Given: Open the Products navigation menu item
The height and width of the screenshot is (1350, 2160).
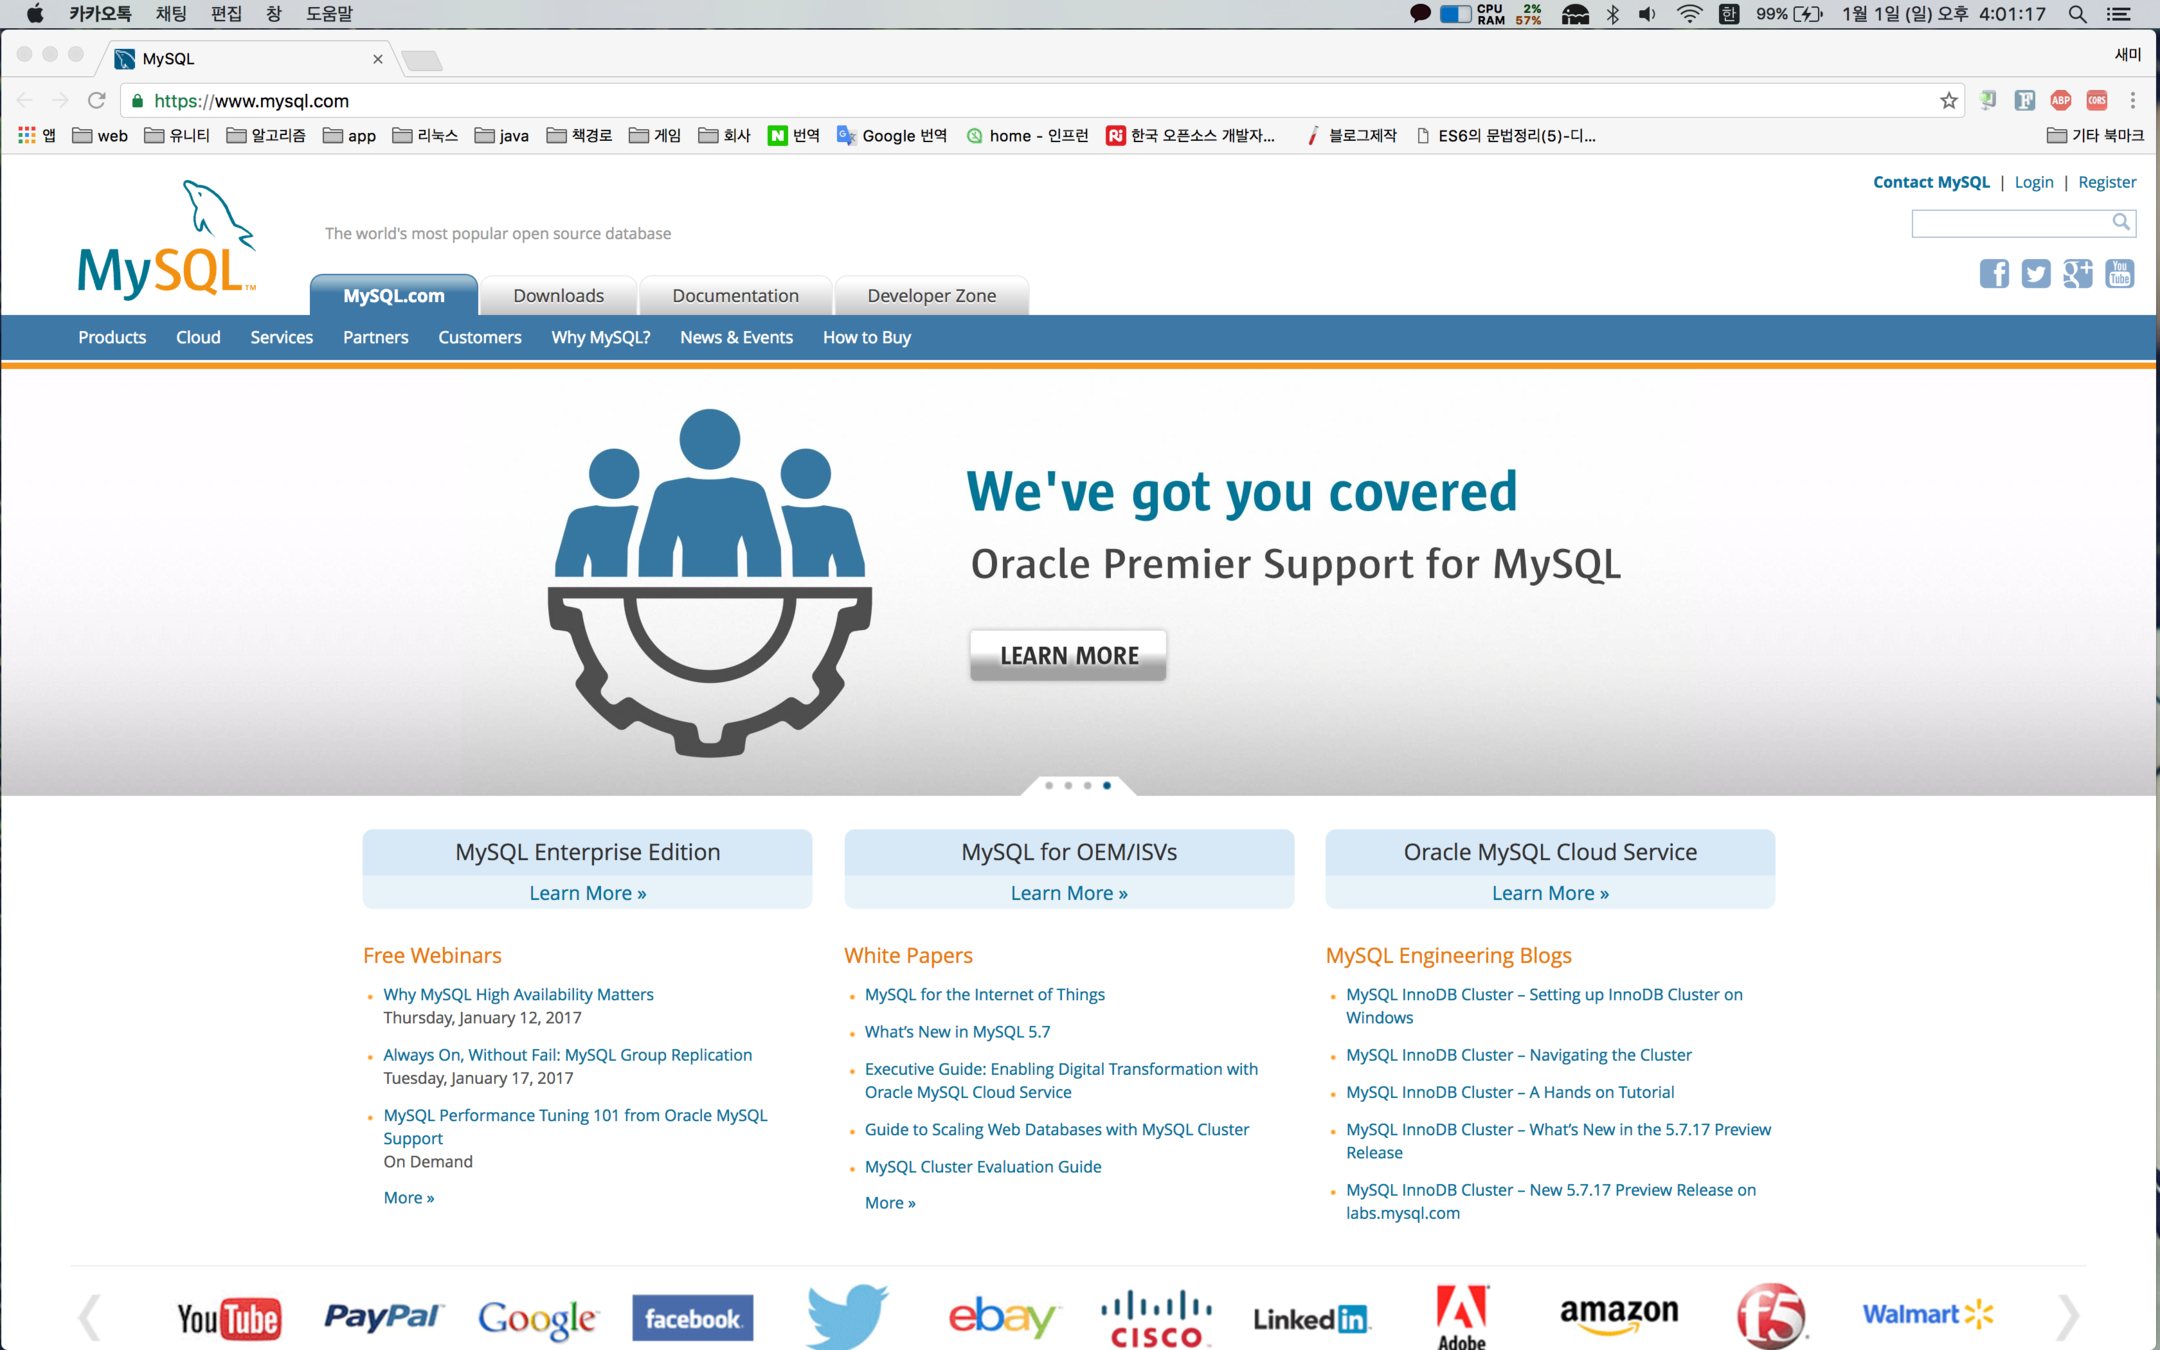Looking at the screenshot, I should point(112,338).
